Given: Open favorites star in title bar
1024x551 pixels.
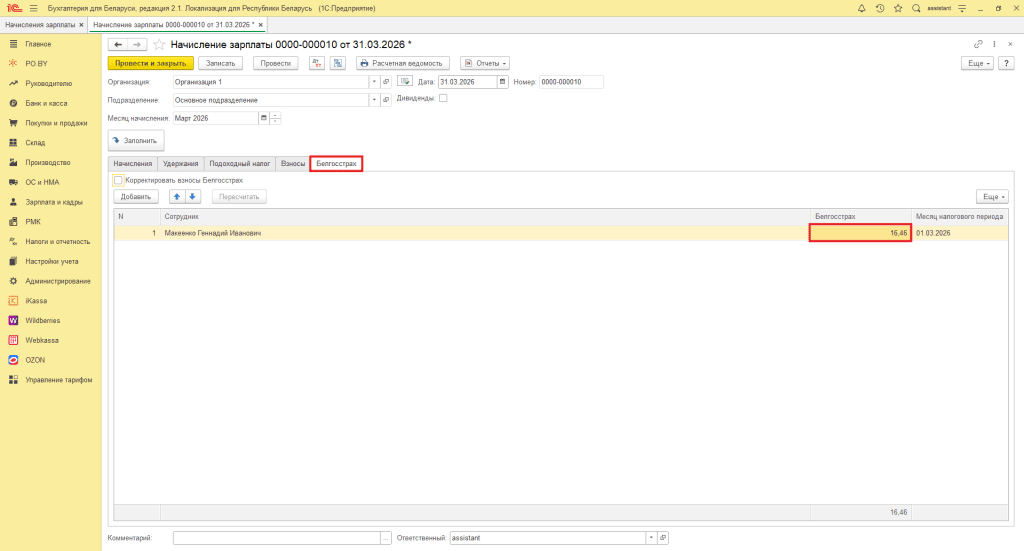Looking at the screenshot, I should point(898,8).
